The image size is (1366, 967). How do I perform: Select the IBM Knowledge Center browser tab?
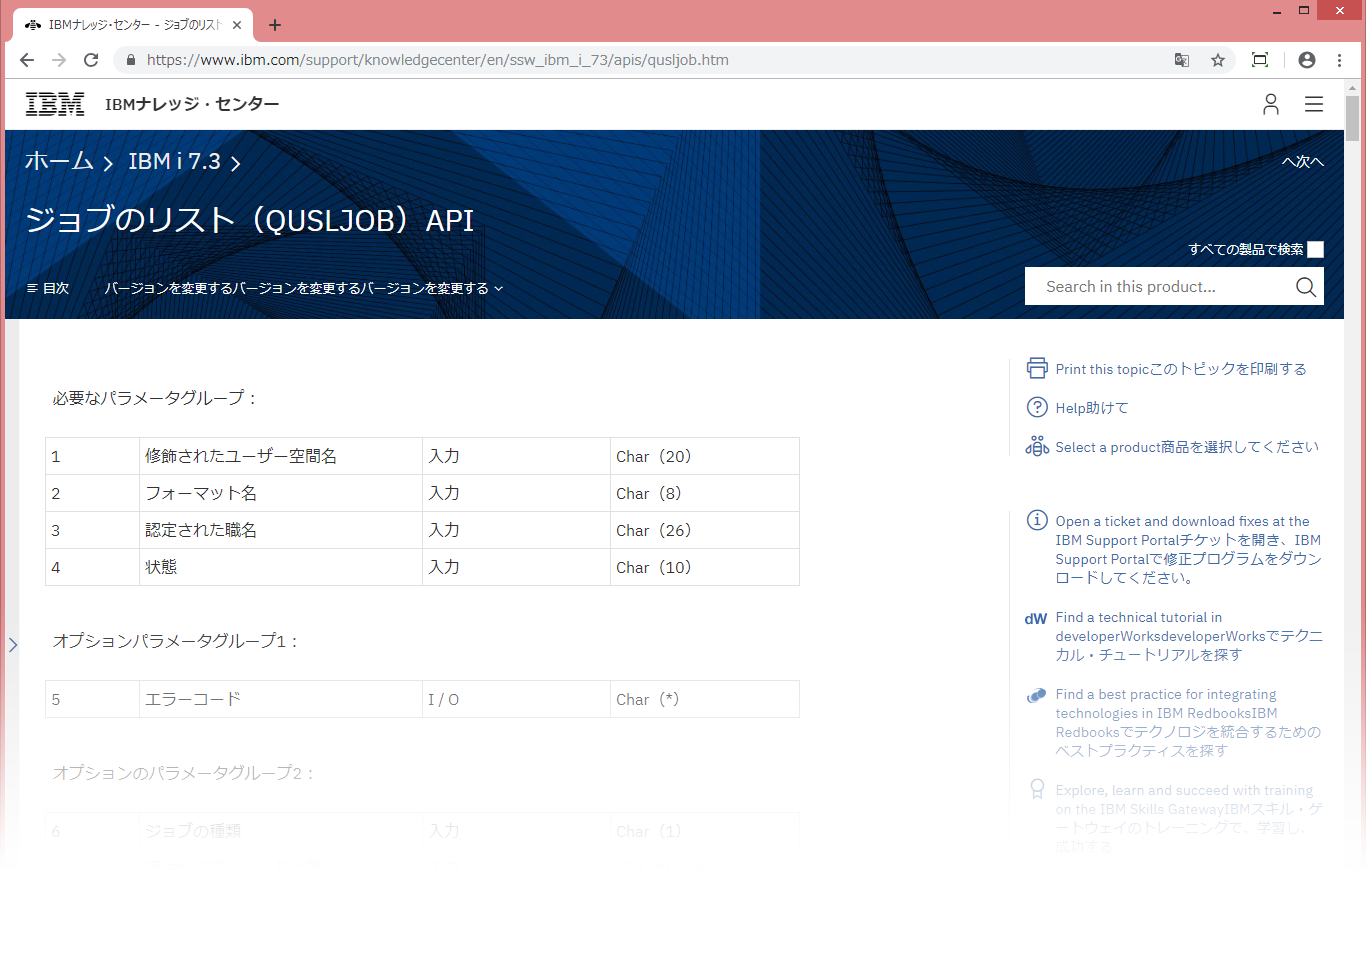[130, 25]
